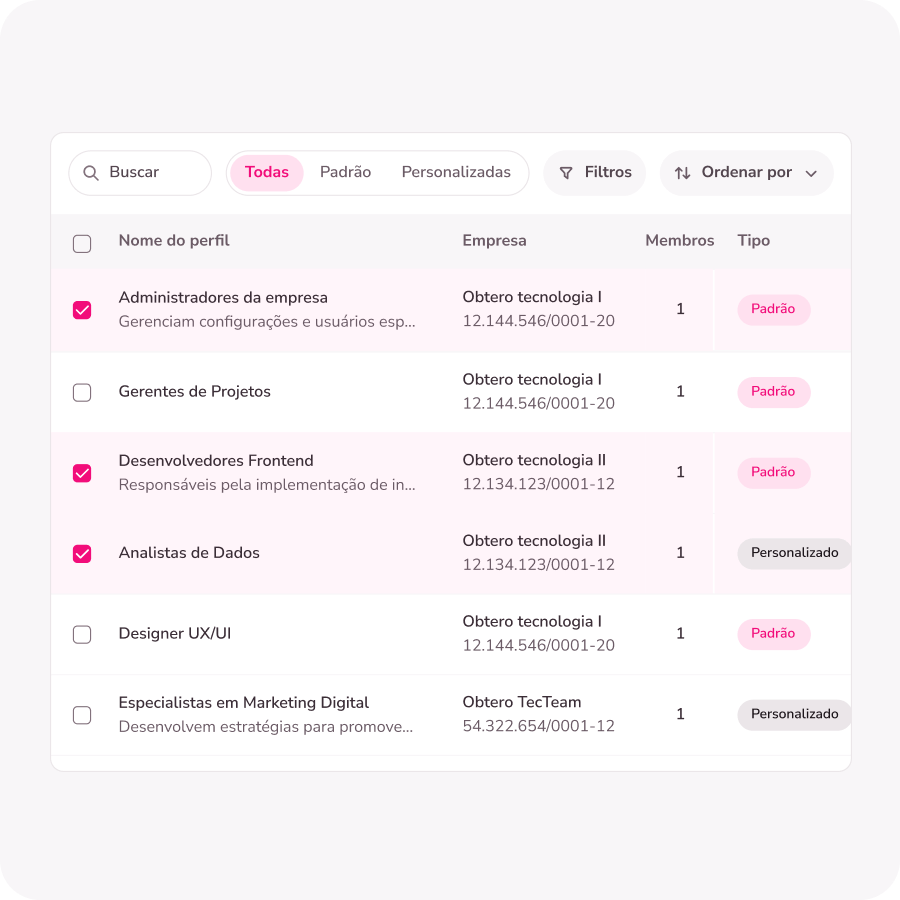Click the funnel filter icon
900x900 pixels.
pos(566,173)
